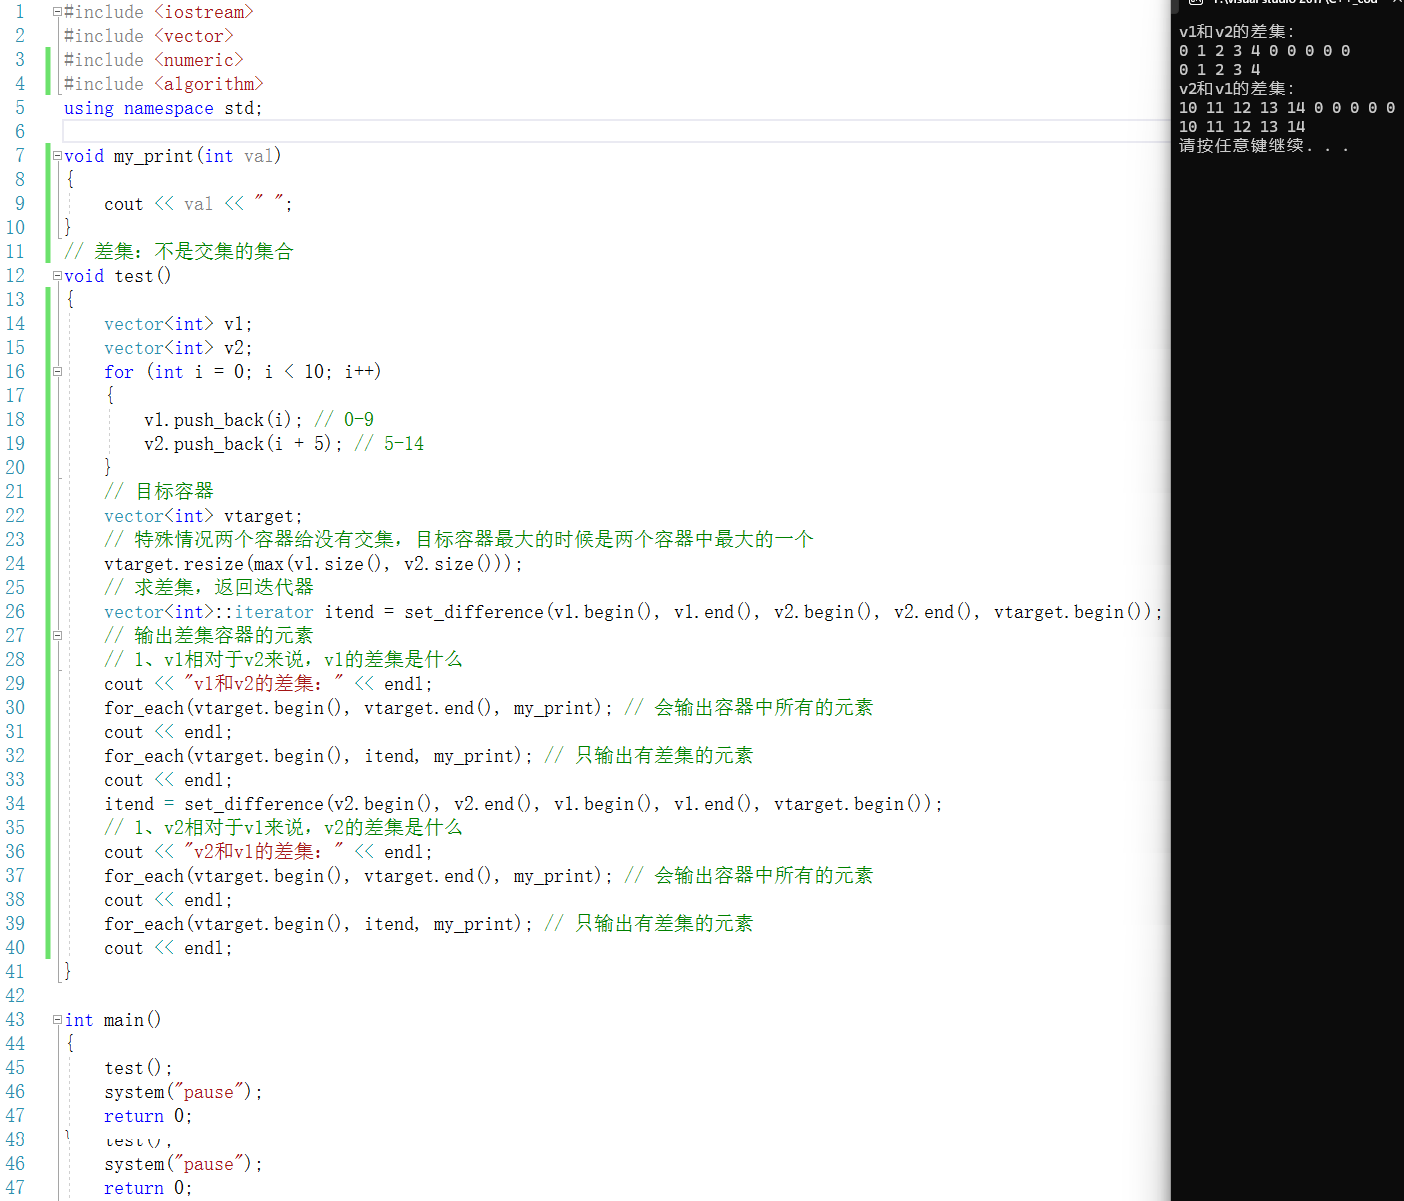
Task: Collapse the comment block fold at line 27
Action: [x=57, y=636]
